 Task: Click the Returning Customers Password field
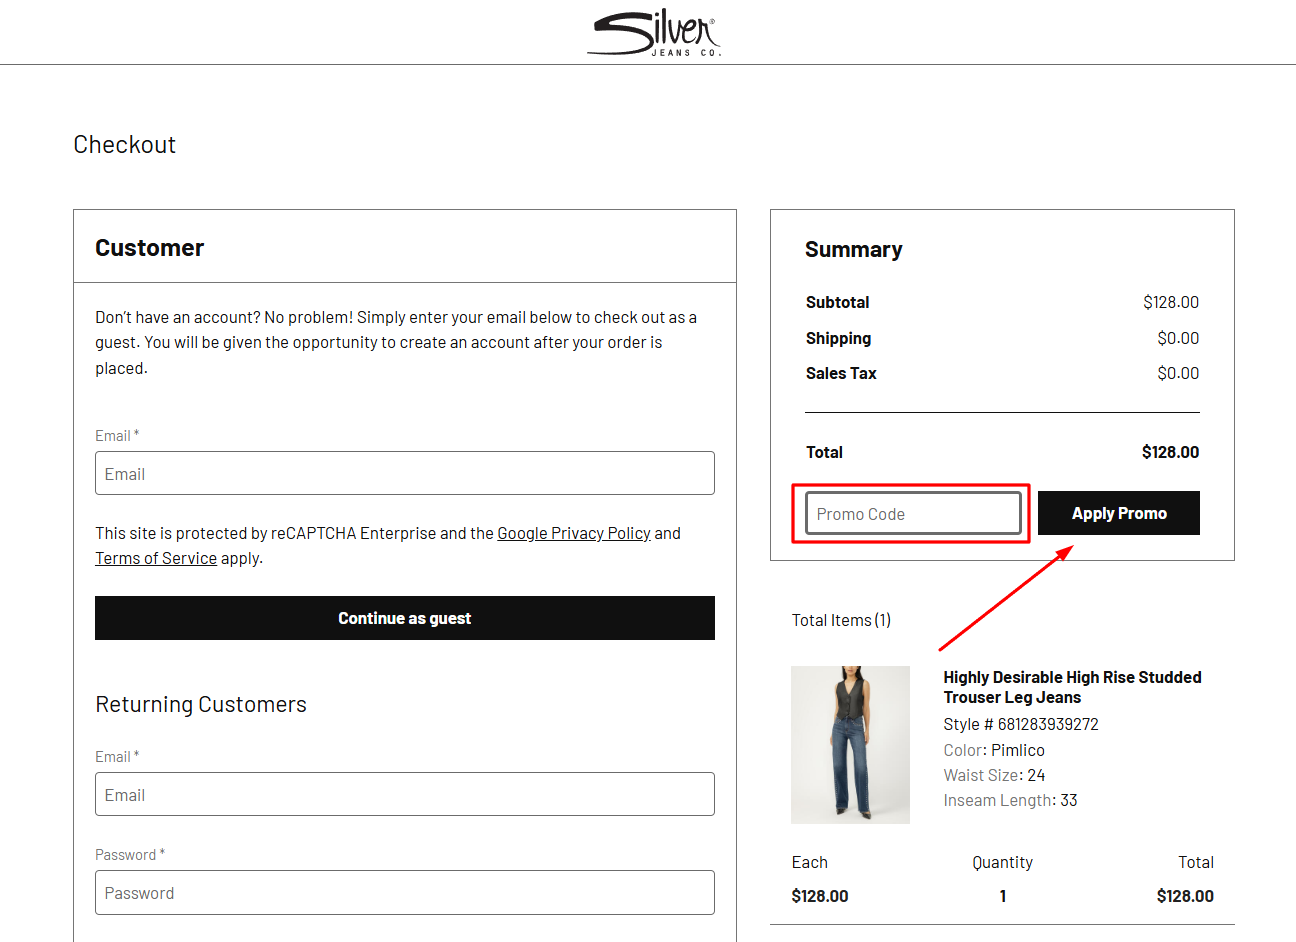click(x=404, y=892)
